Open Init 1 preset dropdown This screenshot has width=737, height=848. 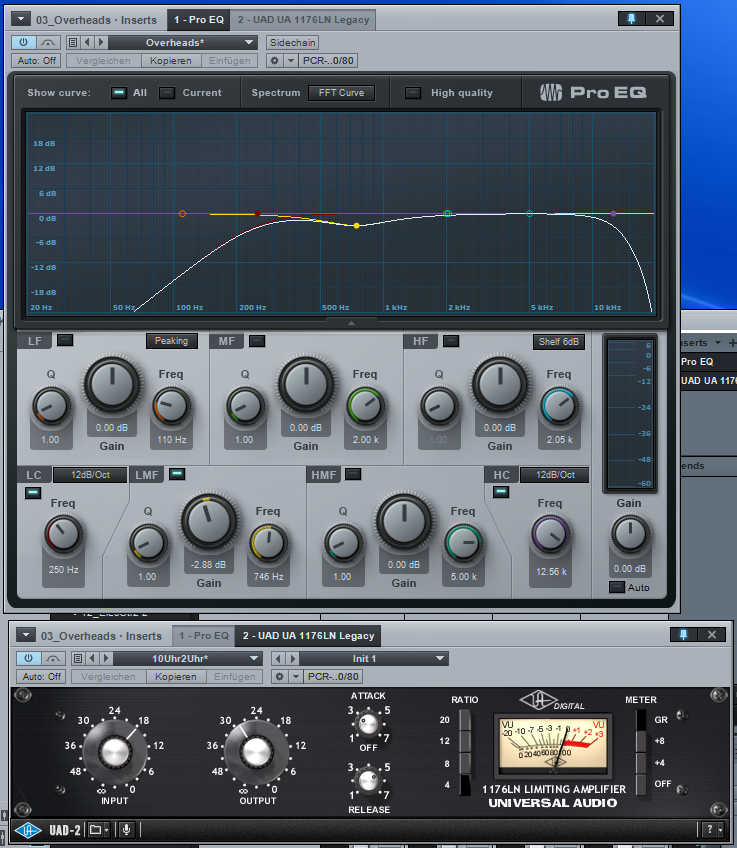373,658
